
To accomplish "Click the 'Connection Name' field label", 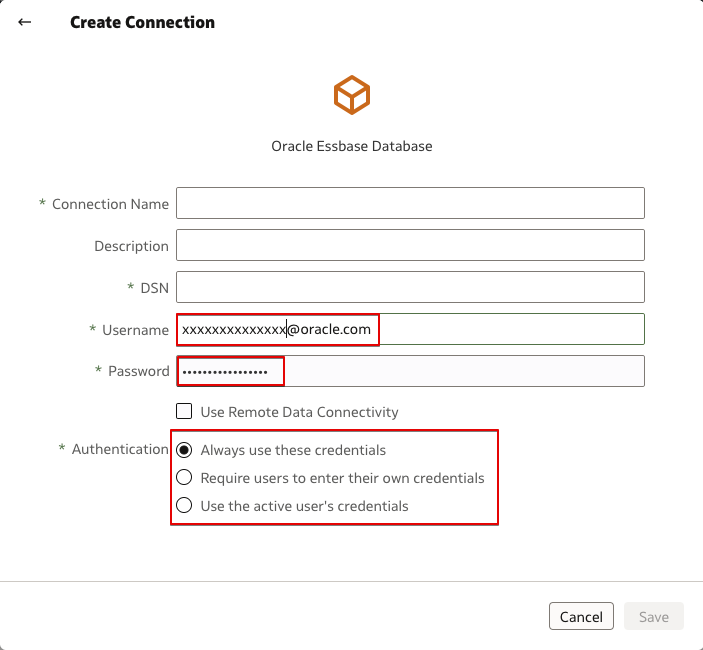I will click(x=110, y=204).
